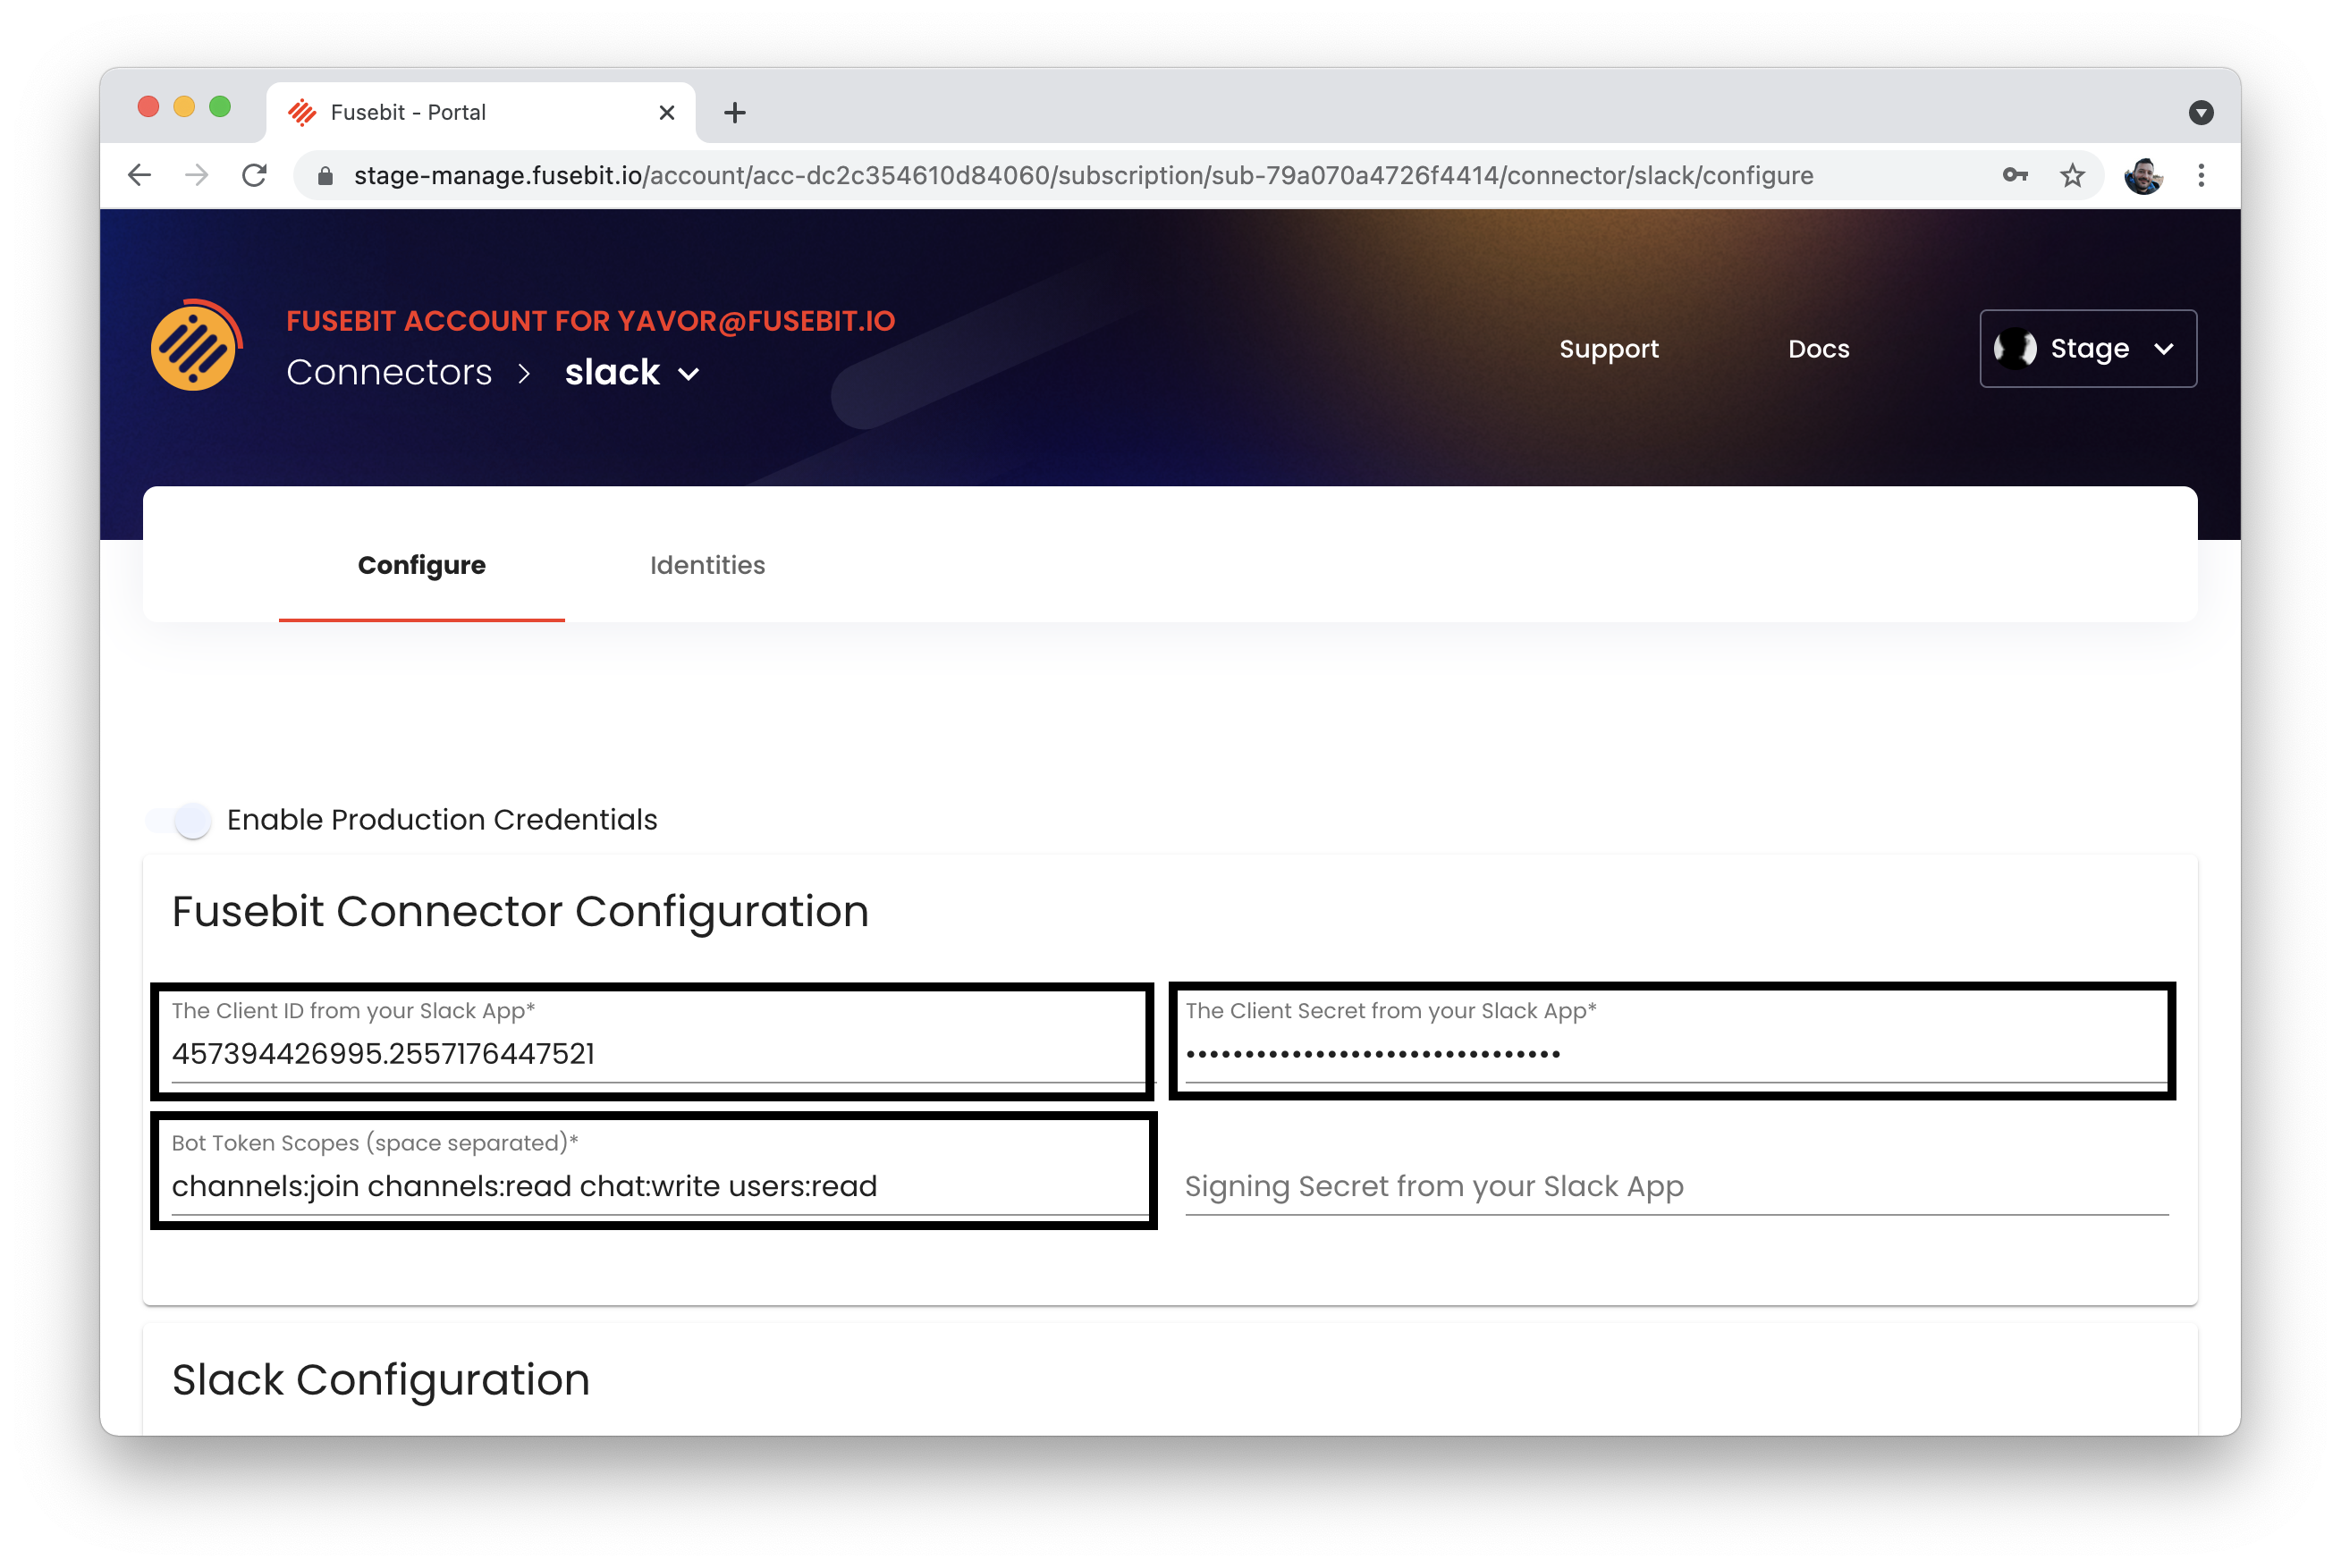Click the browser back arrow
This screenshot has width=2341, height=1568.
139,176
